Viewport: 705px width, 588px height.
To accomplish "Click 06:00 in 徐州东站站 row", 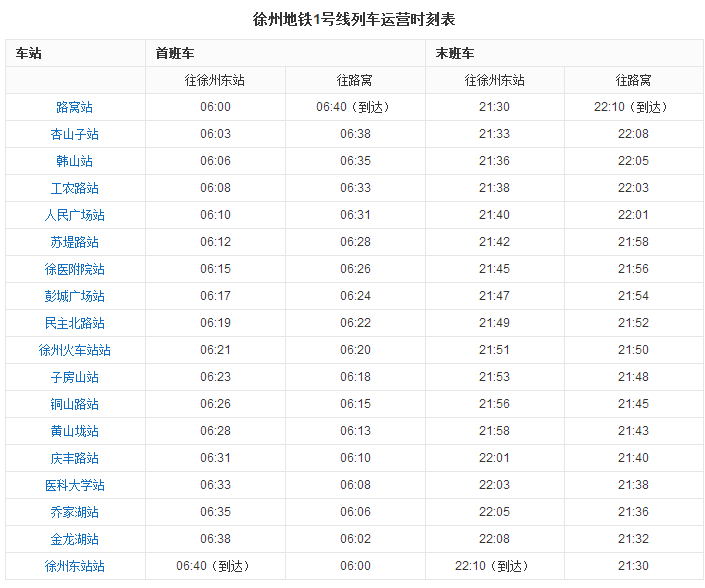I will [x=355, y=566].
